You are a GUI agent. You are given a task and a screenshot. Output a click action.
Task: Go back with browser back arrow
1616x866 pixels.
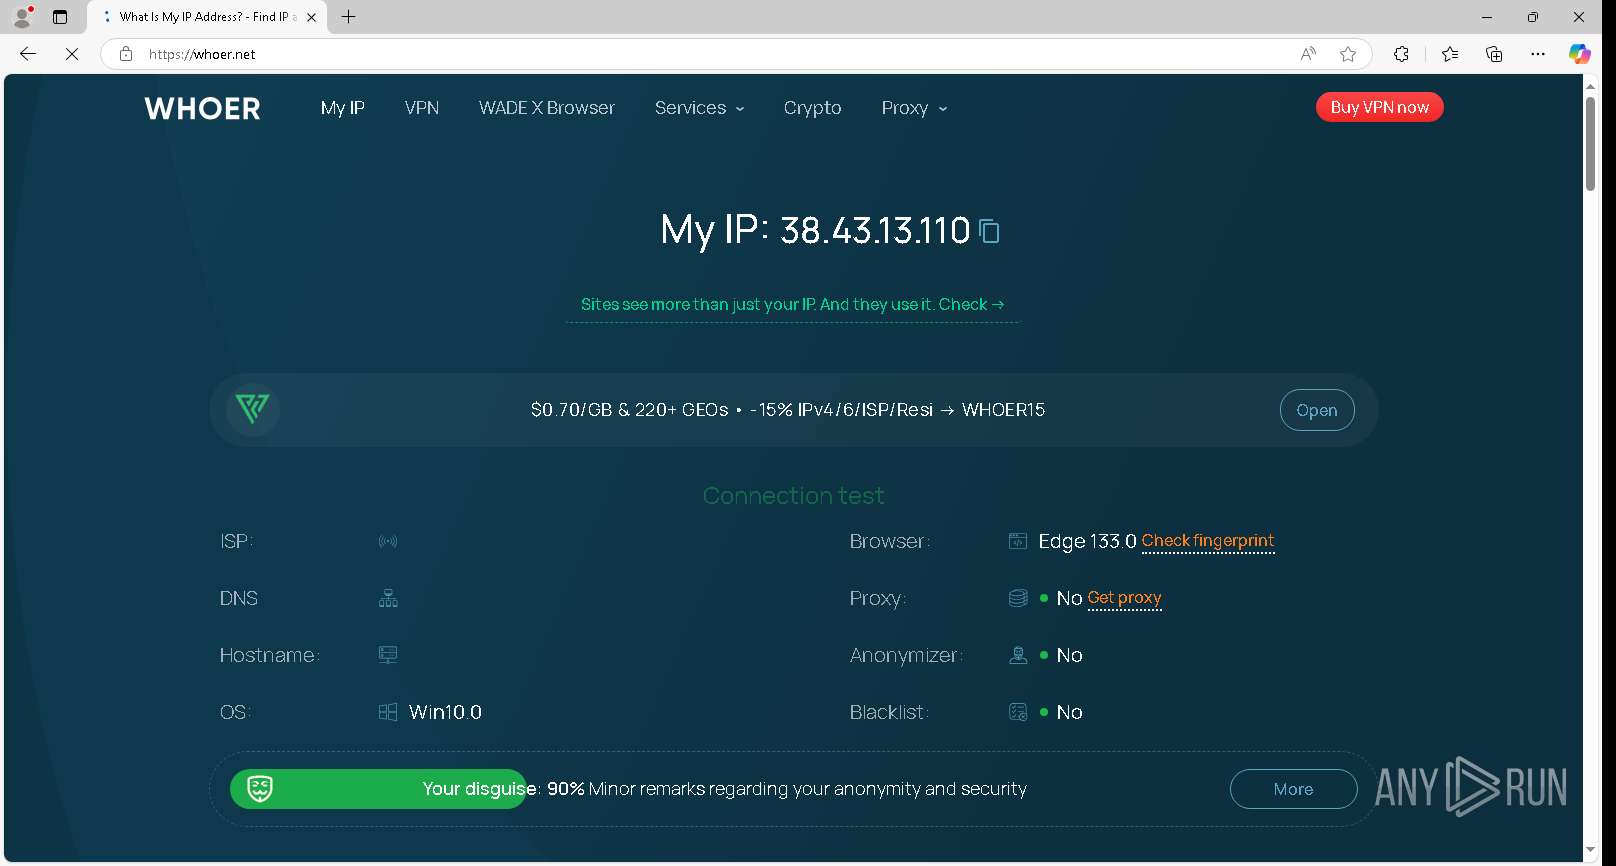(x=28, y=54)
